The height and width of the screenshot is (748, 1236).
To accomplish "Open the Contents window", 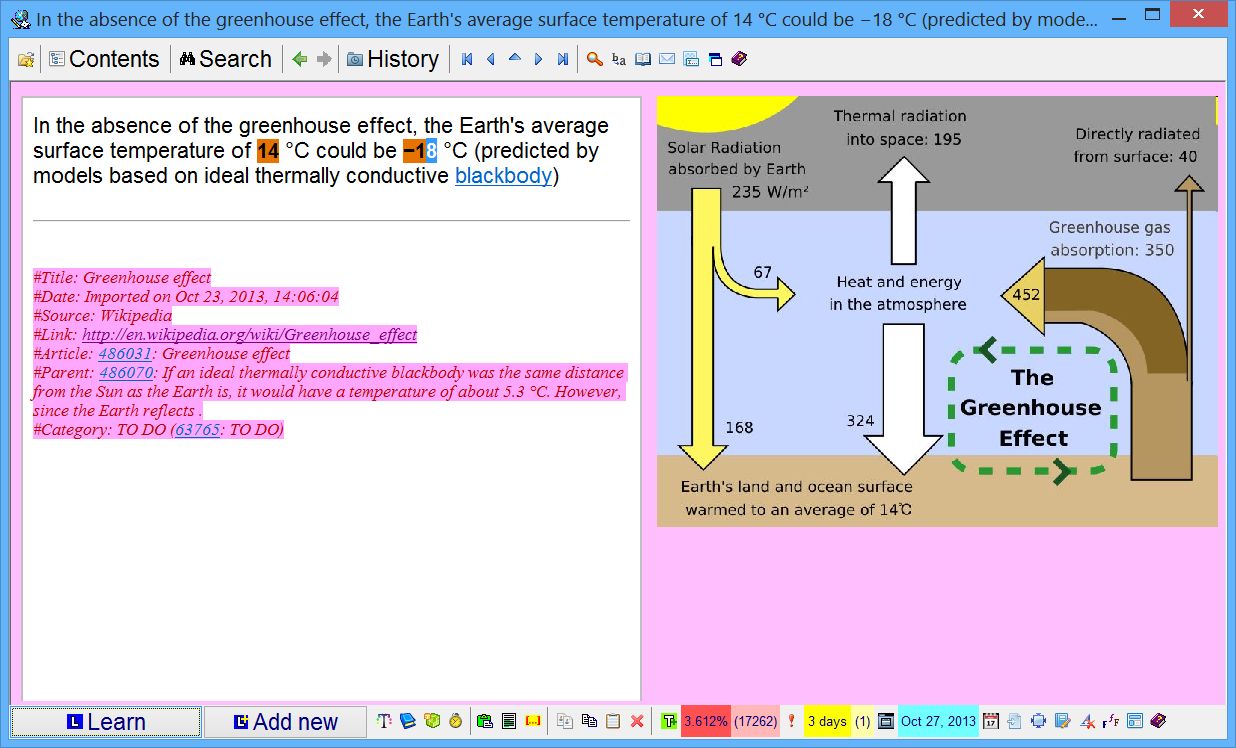I will click(x=104, y=60).
